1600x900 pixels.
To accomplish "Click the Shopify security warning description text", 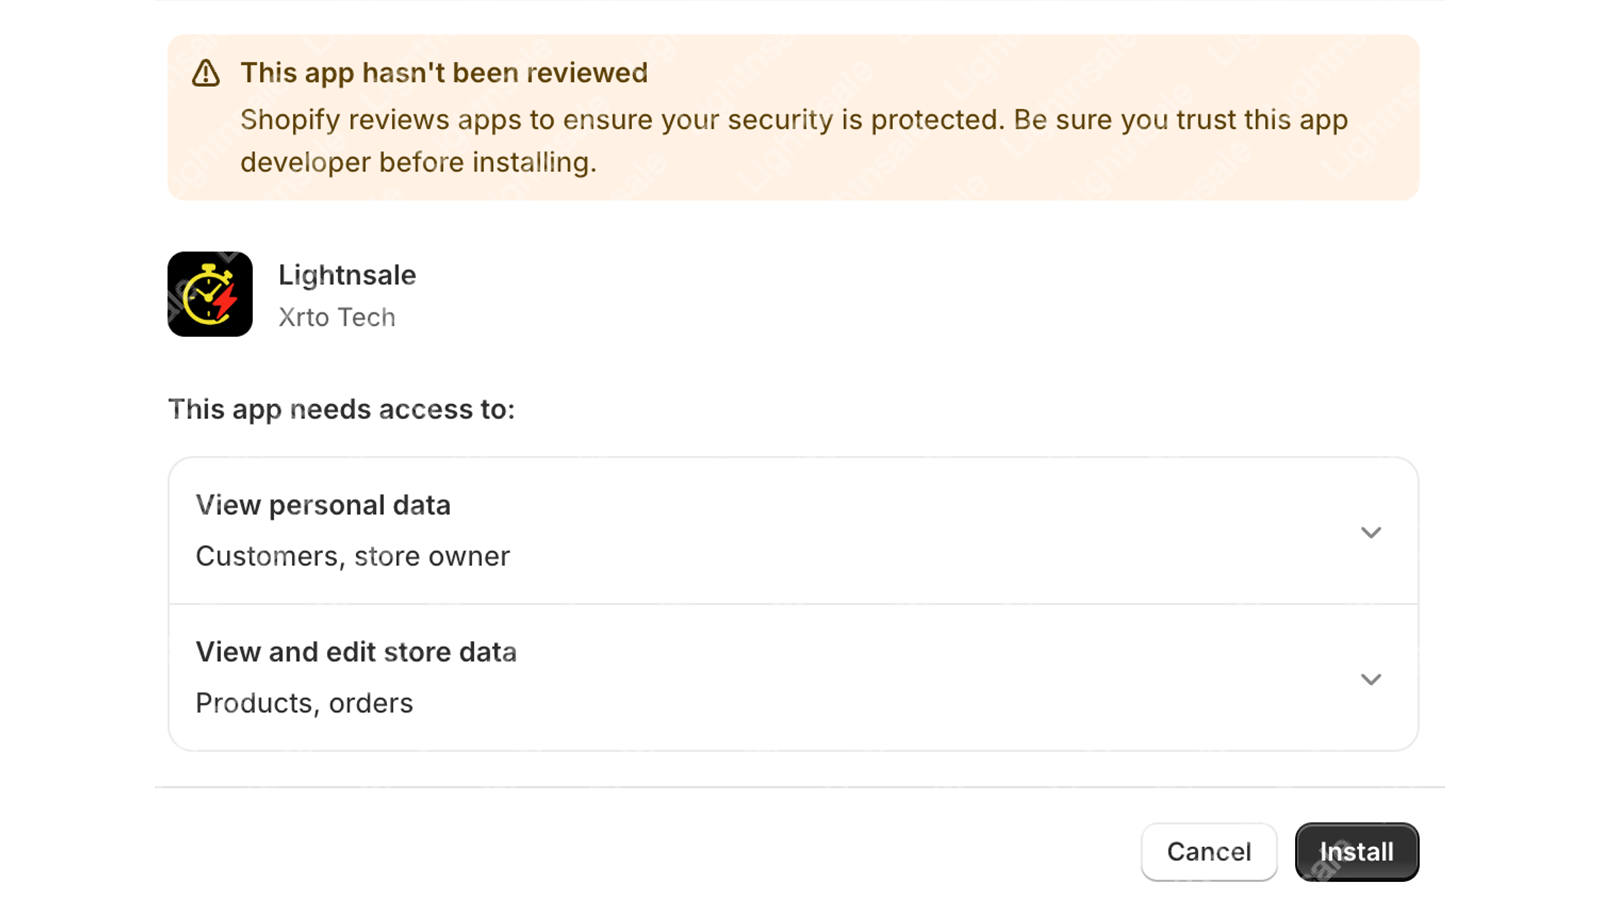I will (794, 141).
